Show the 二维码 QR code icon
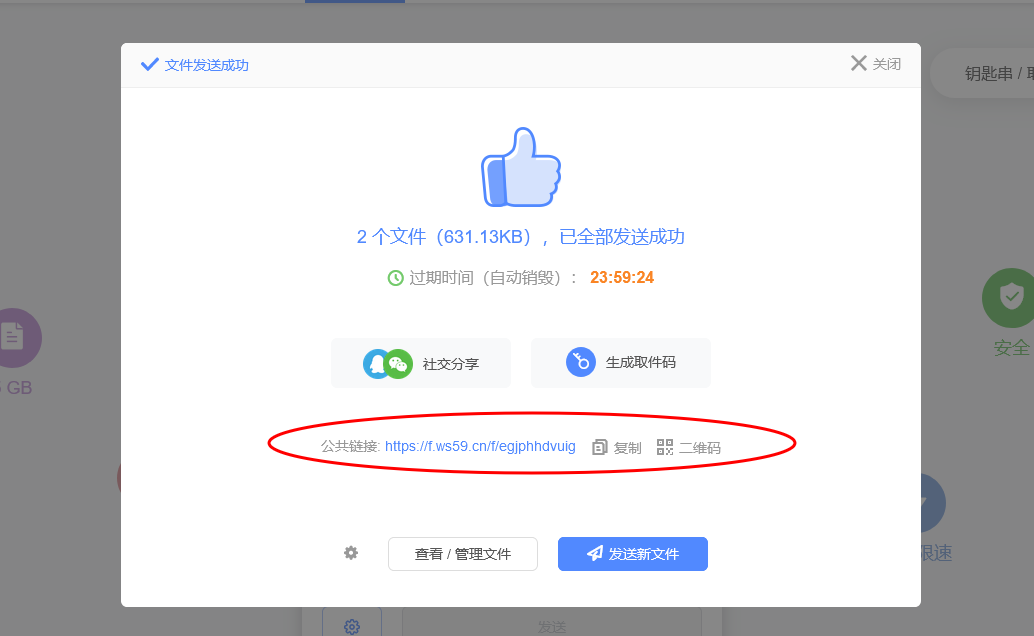The width and height of the screenshot is (1034, 636). 665,447
